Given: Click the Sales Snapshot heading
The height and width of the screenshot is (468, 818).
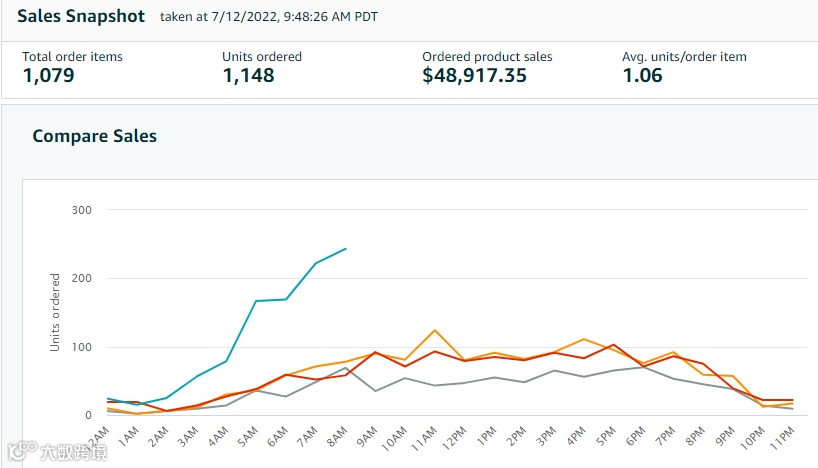Looking at the screenshot, I should (x=81, y=17).
